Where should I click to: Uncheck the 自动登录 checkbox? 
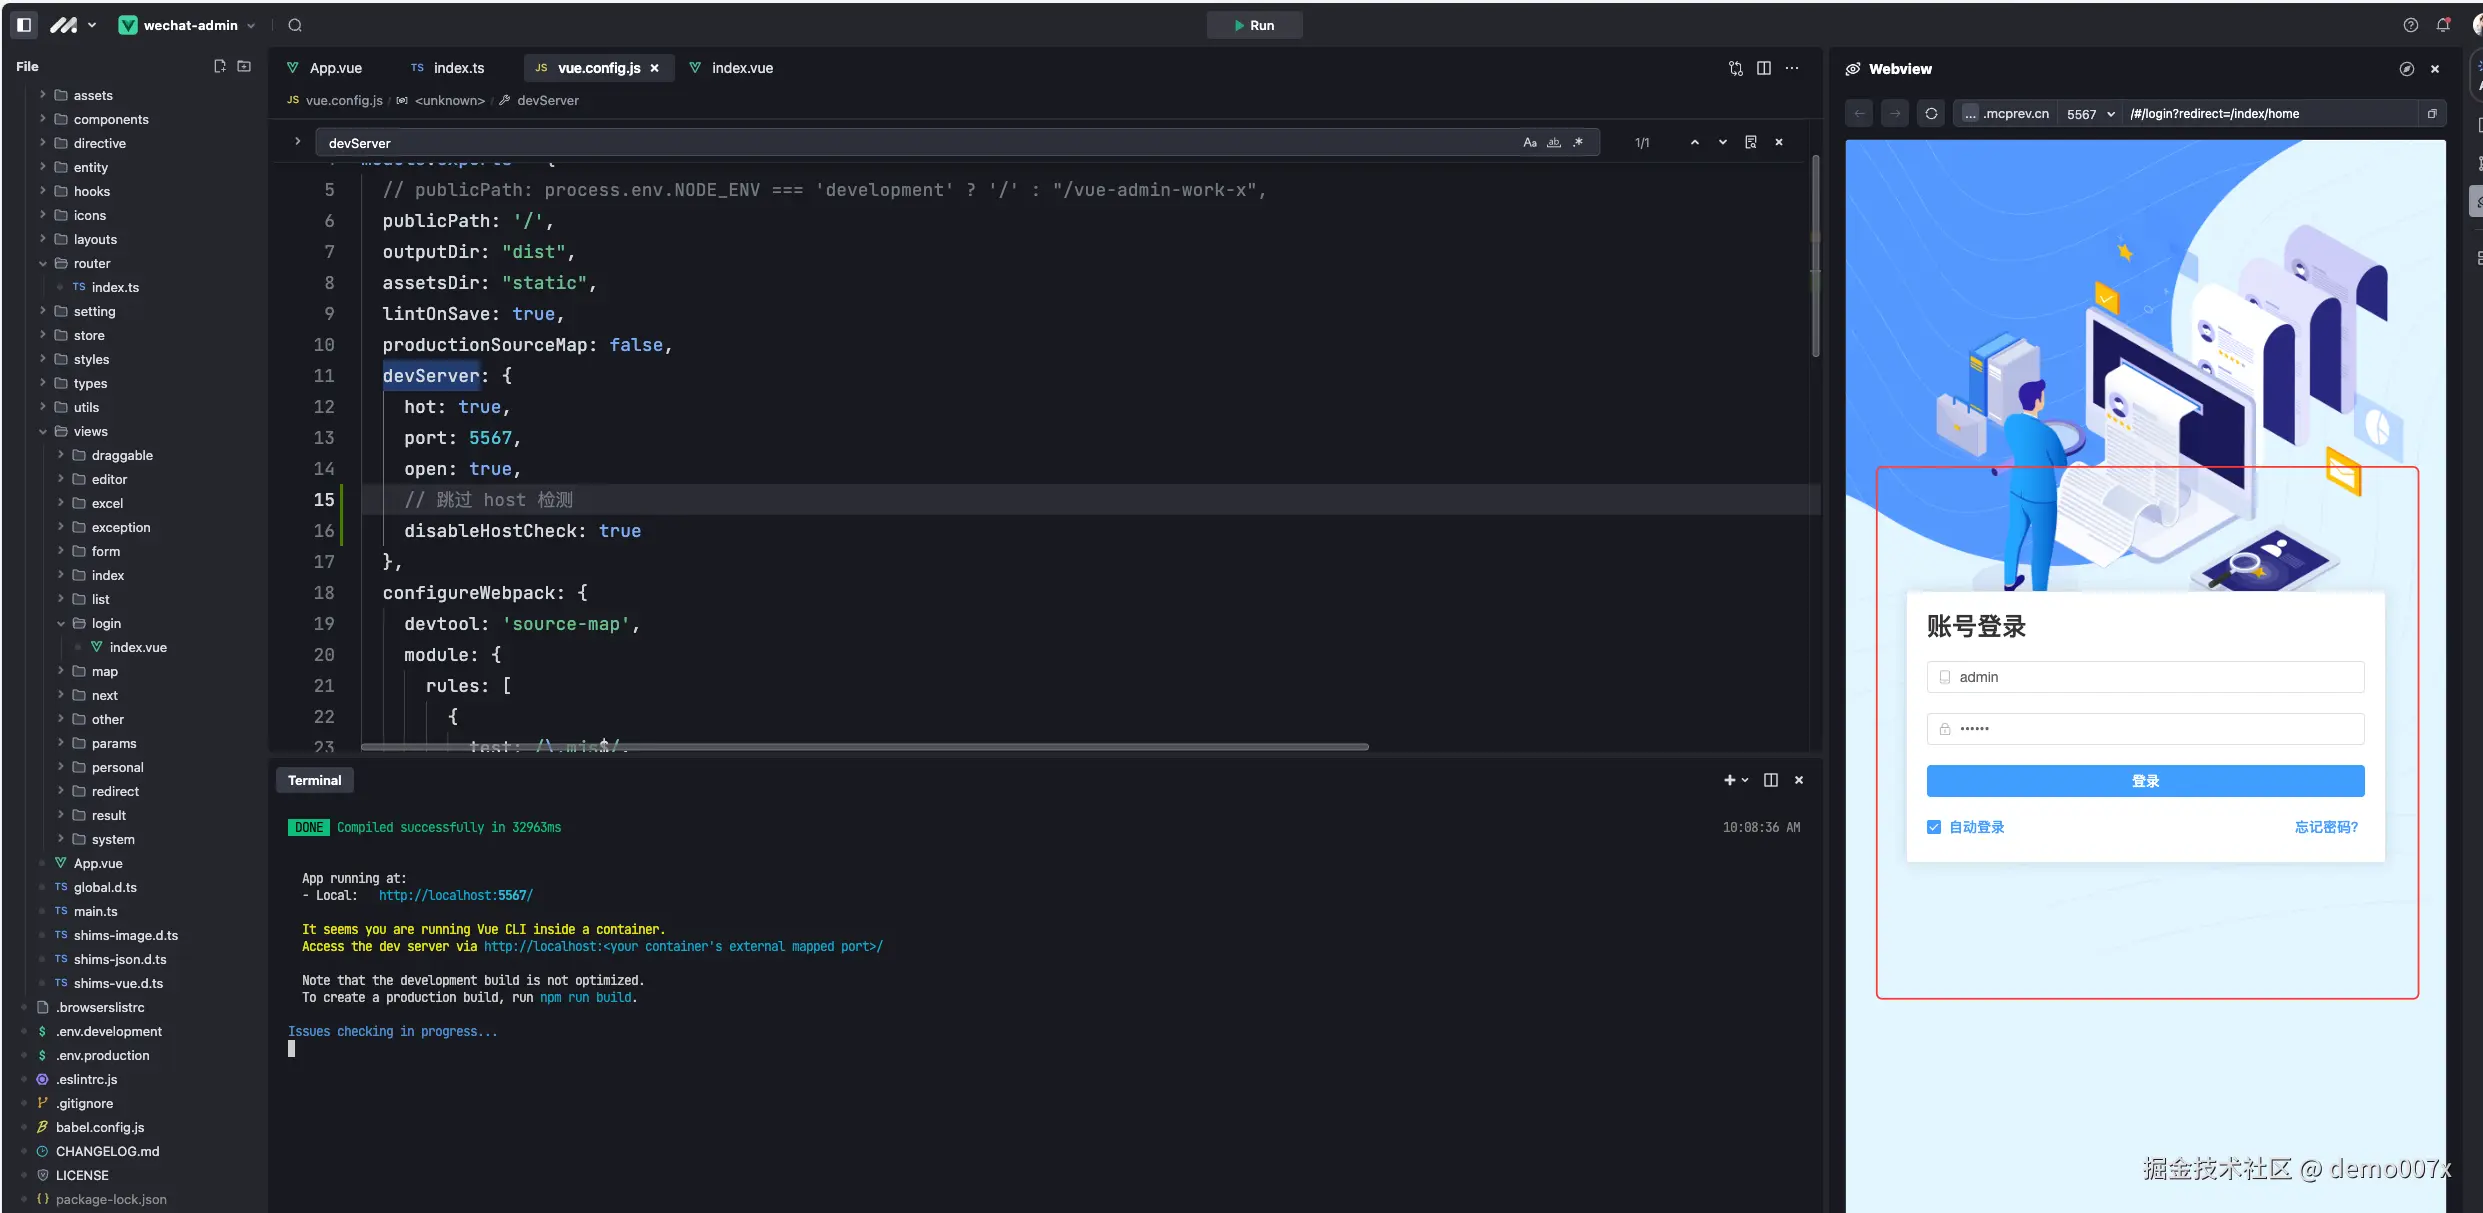1934,827
